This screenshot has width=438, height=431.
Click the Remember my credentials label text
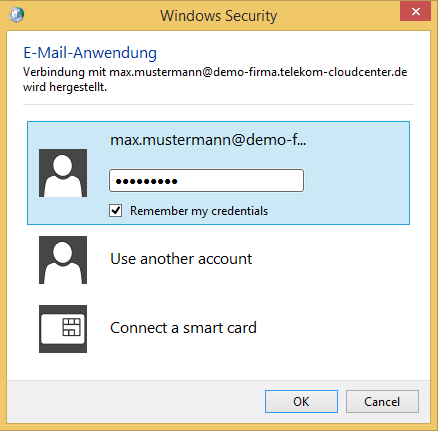199,211
